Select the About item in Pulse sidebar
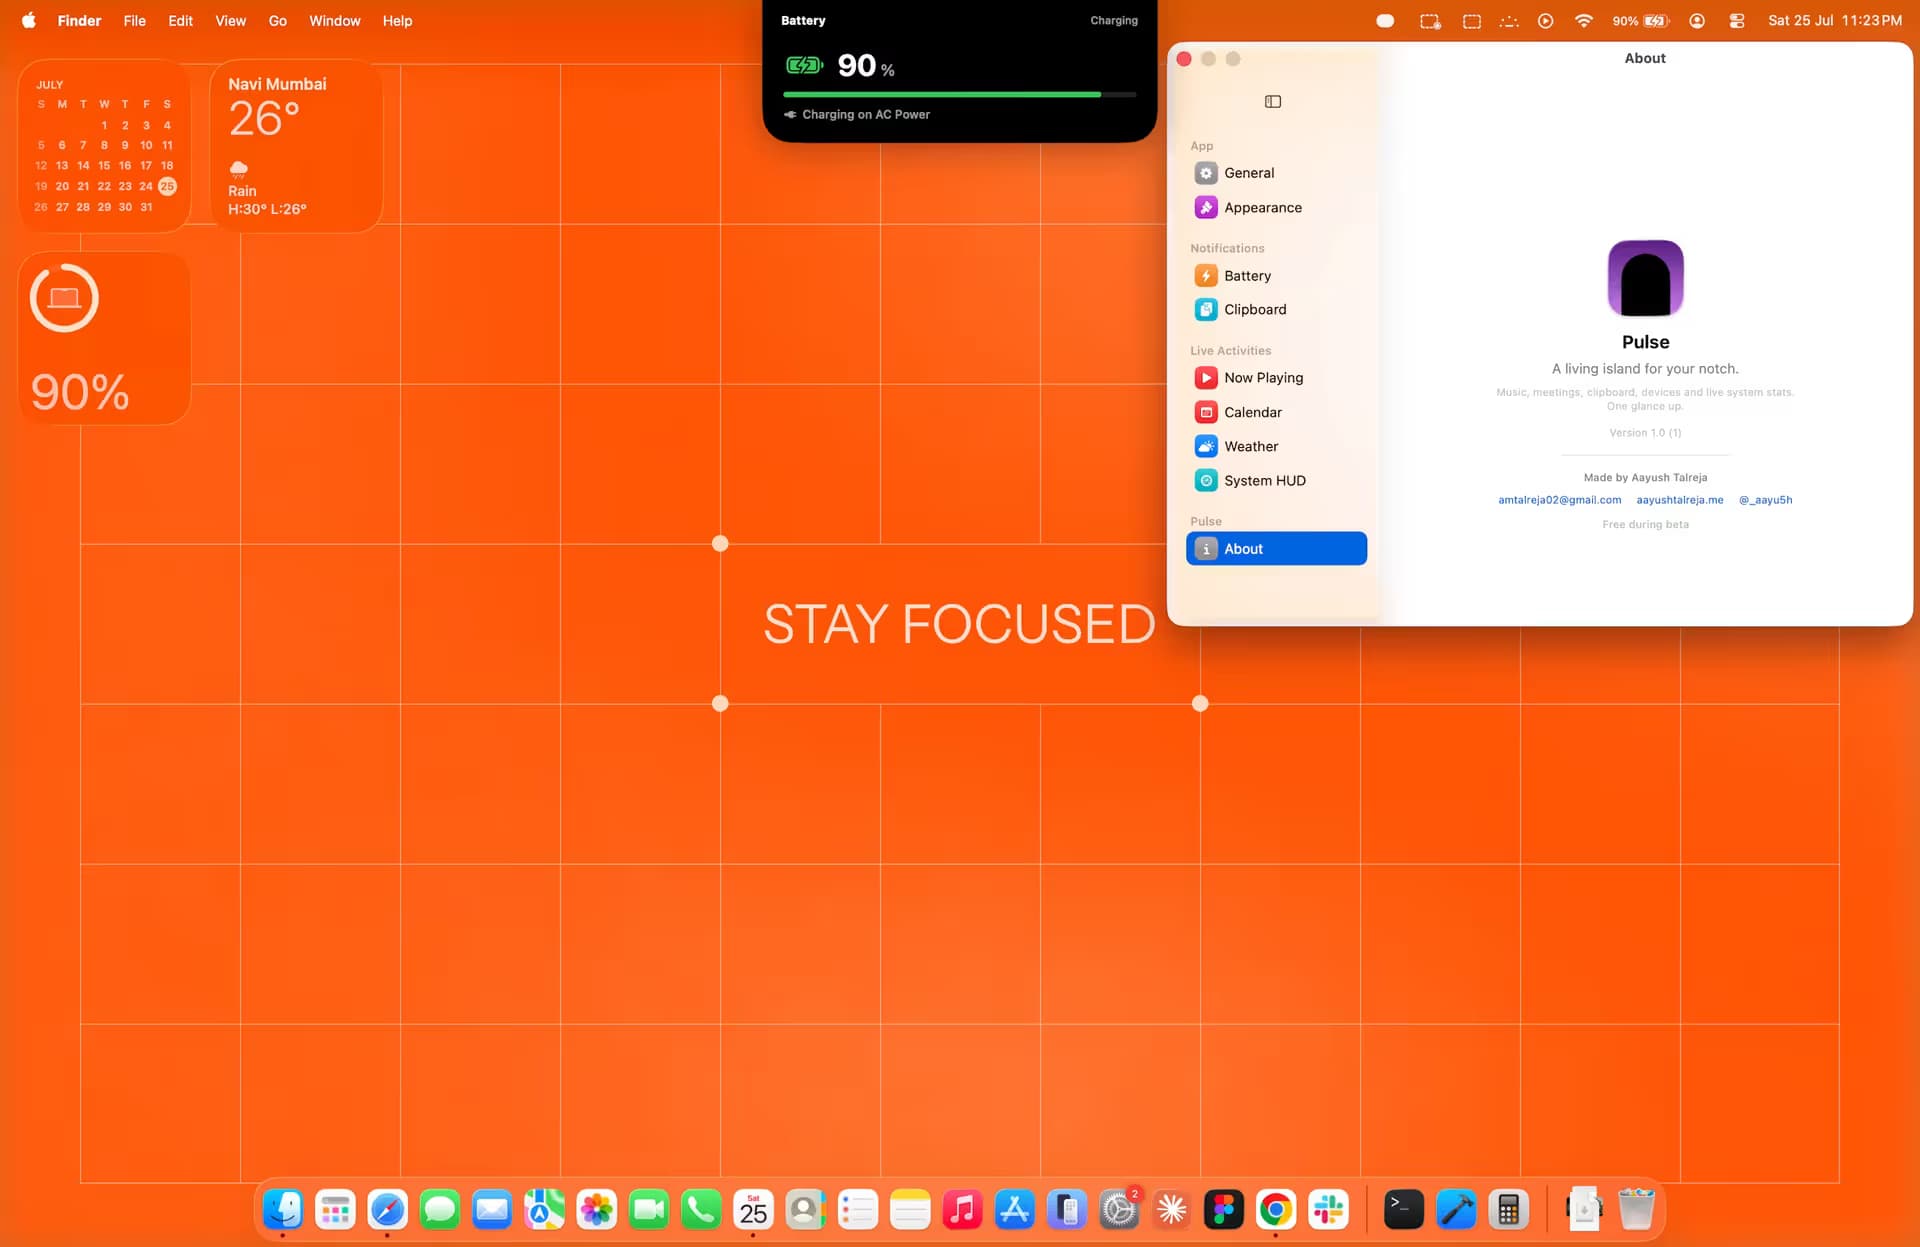Image resolution: width=1920 pixels, height=1247 pixels. (1276, 549)
